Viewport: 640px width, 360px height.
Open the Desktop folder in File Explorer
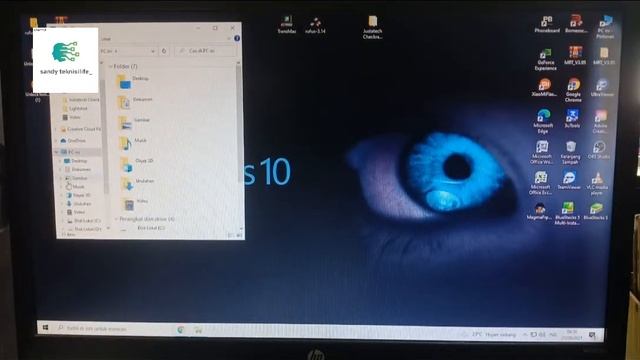tap(133, 81)
